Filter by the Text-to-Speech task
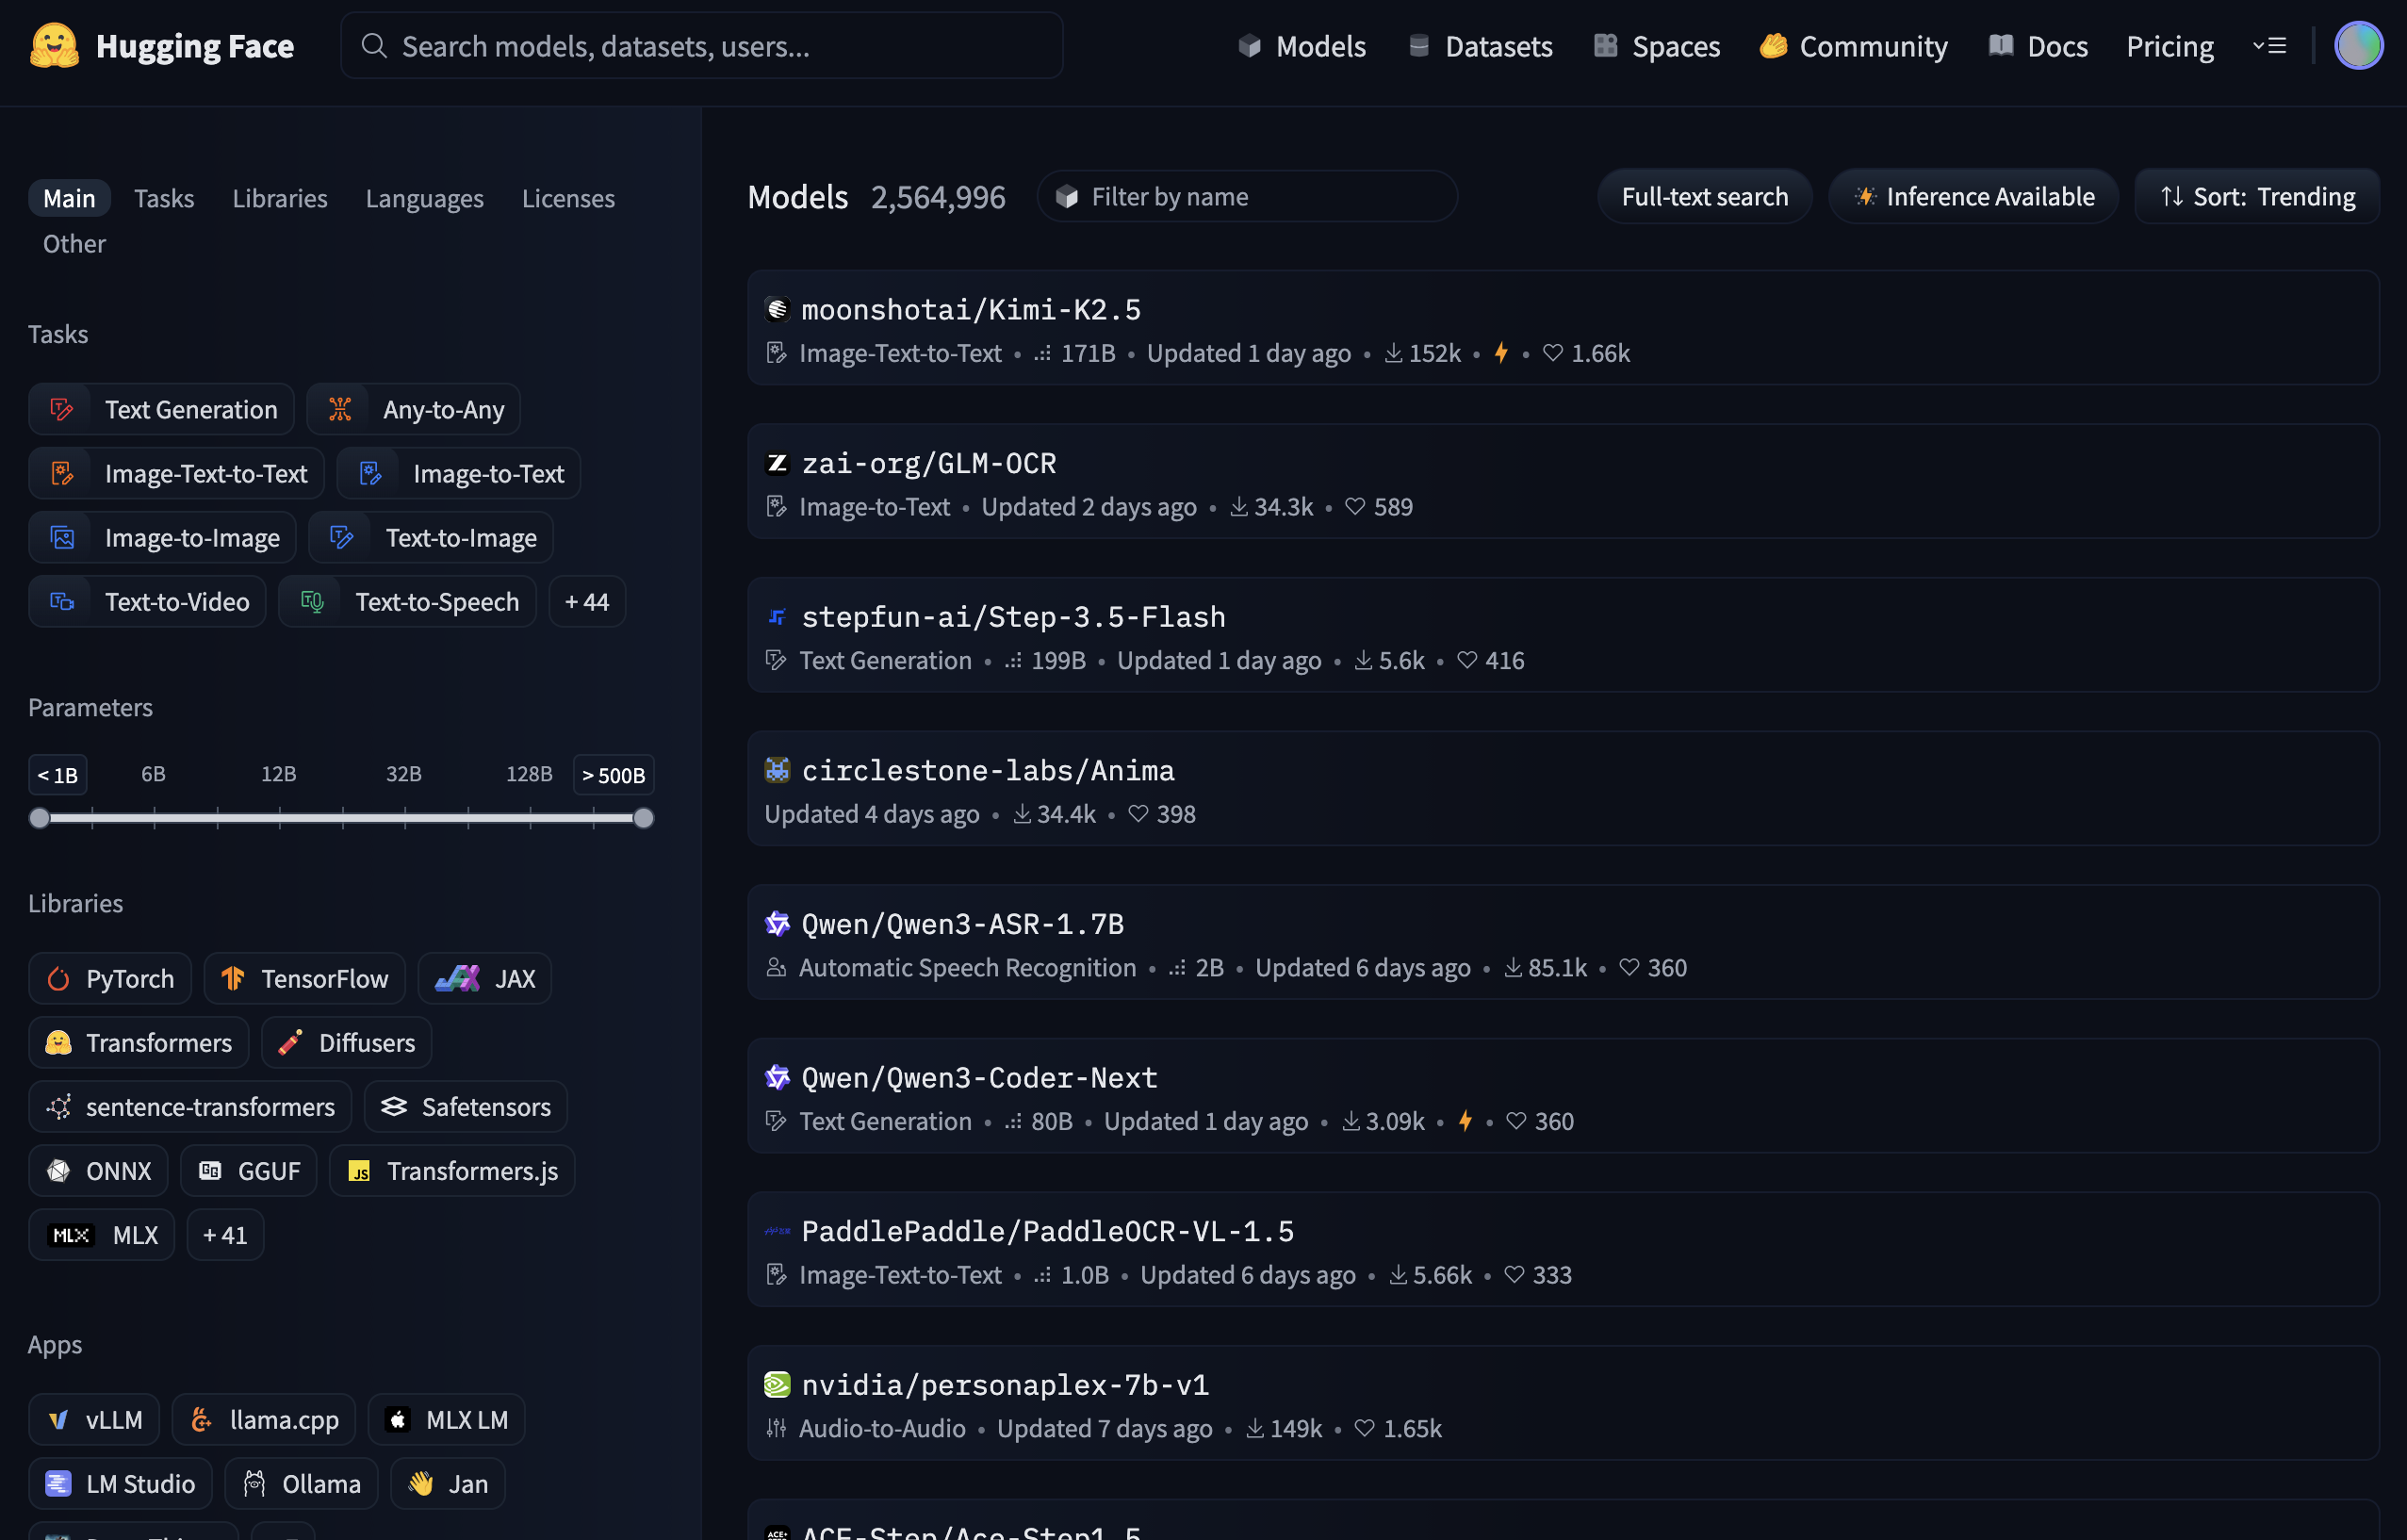Viewport: 2407px width, 1540px height. tap(408, 602)
